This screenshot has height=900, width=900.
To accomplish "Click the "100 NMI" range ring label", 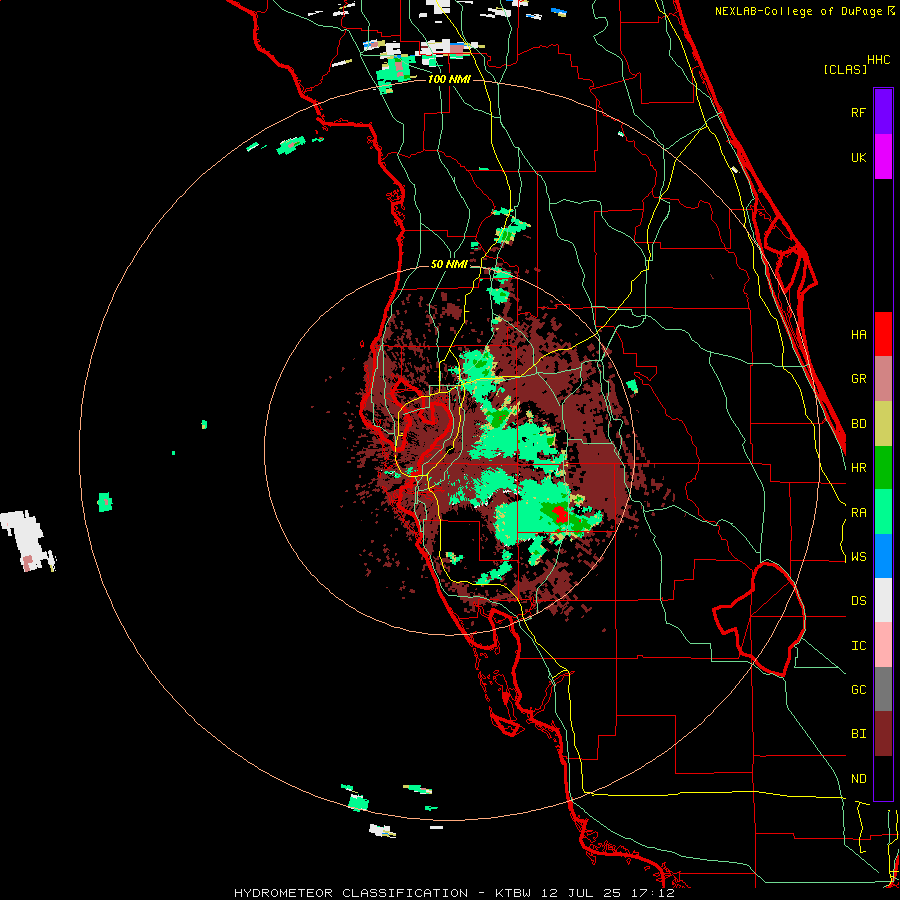I will point(449,79).
